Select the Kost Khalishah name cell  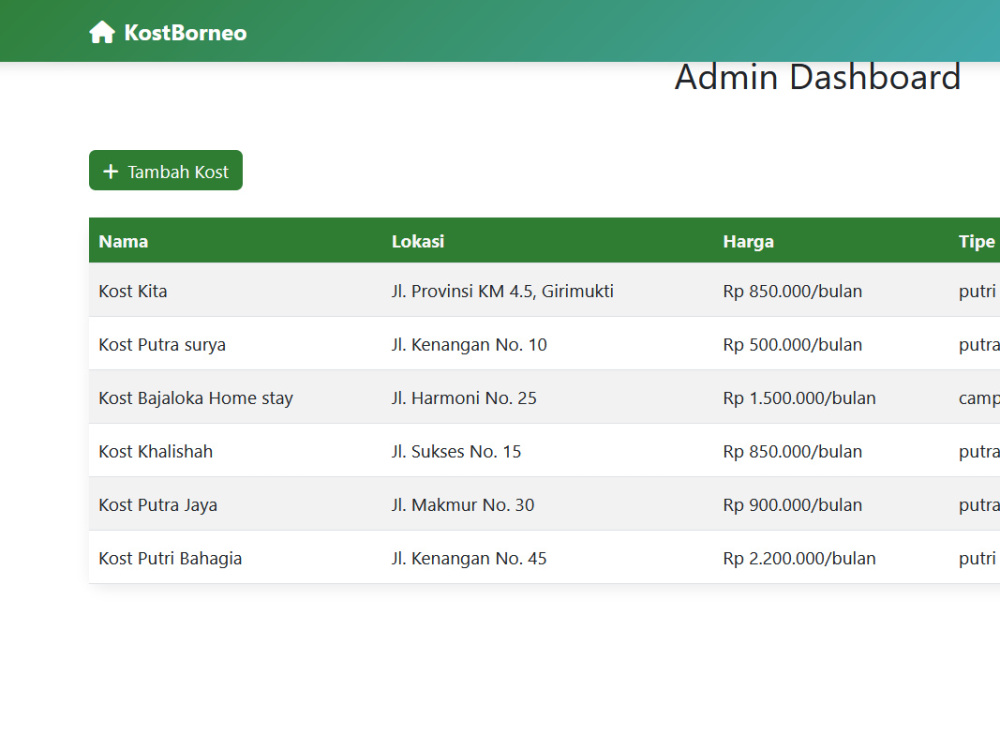[x=156, y=452]
